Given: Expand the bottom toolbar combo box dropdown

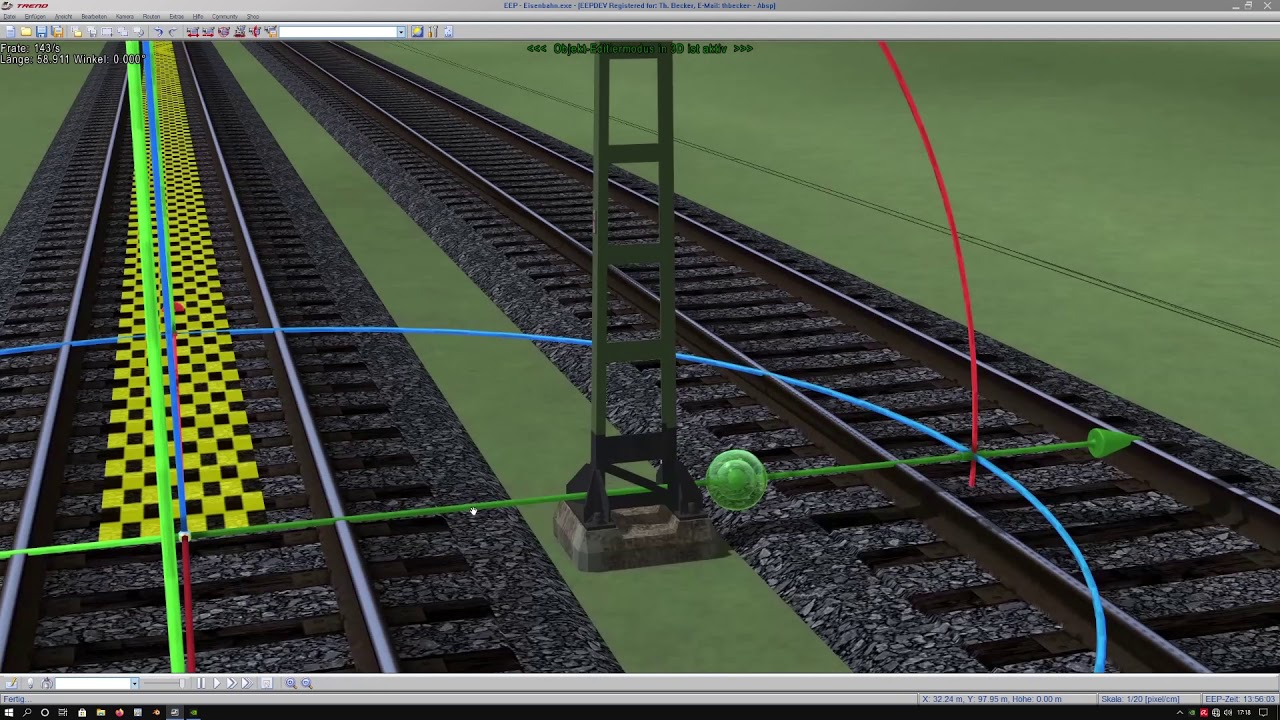Looking at the screenshot, I should 134,684.
